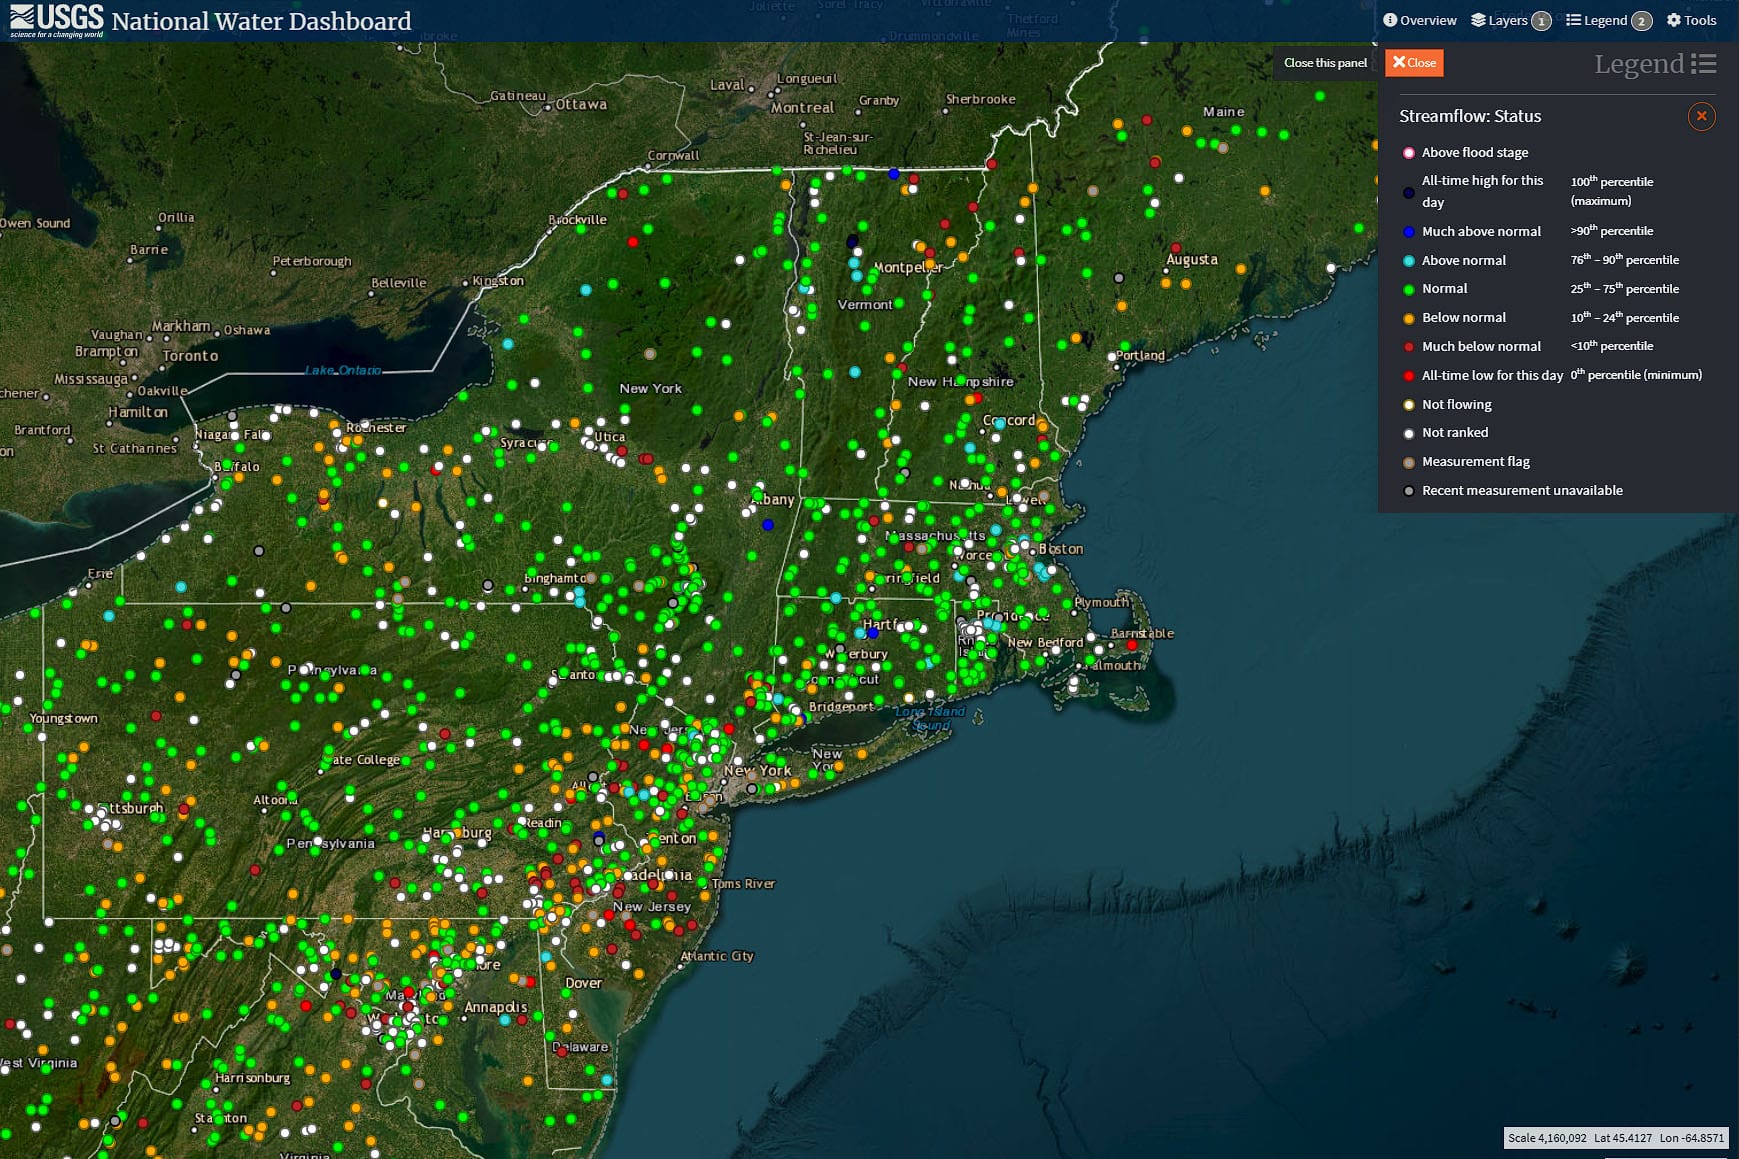Viewport: 1739px width, 1159px height.
Task: Click the Peterborough label on the map
Action: coord(312,261)
